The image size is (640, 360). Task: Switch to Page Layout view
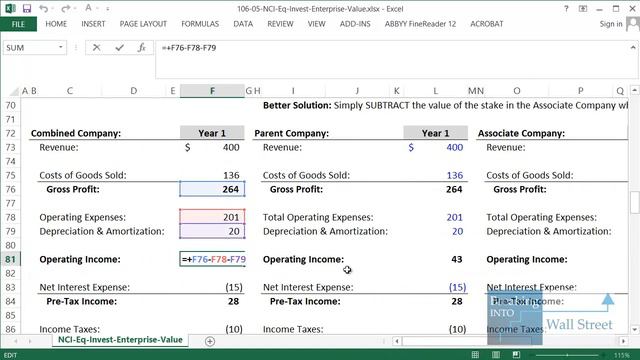pyautogui.click(x=496, y=355)
